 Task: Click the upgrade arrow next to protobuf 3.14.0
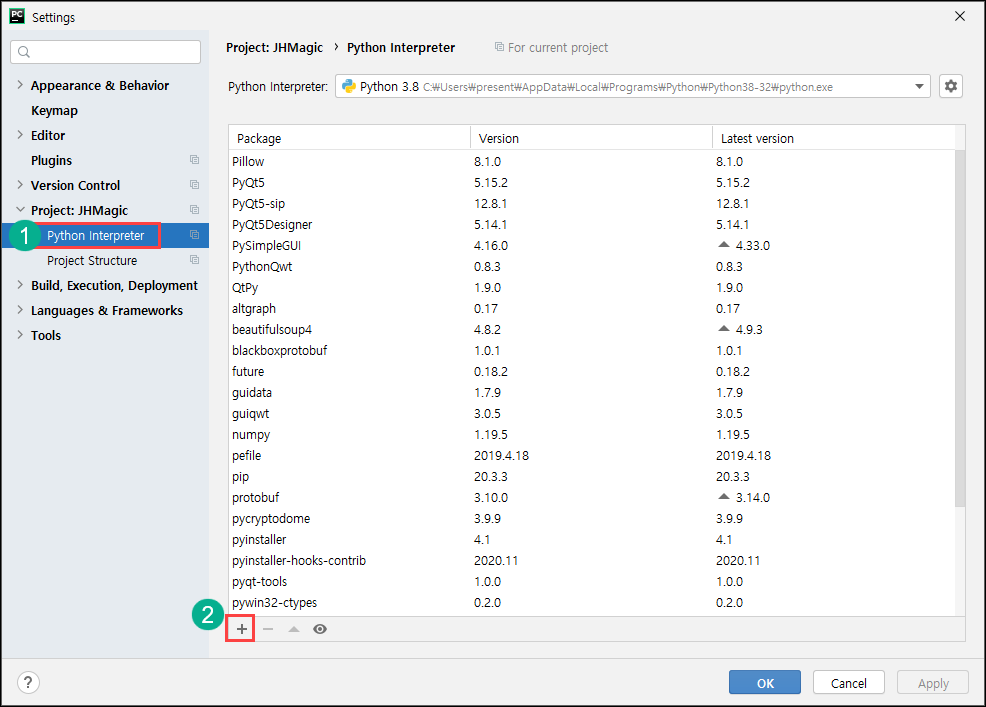point(724,496)
